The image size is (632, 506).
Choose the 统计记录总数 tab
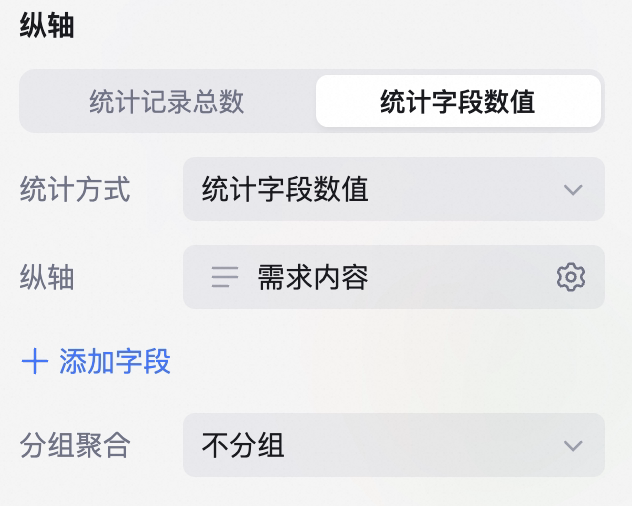coord(166,101)
